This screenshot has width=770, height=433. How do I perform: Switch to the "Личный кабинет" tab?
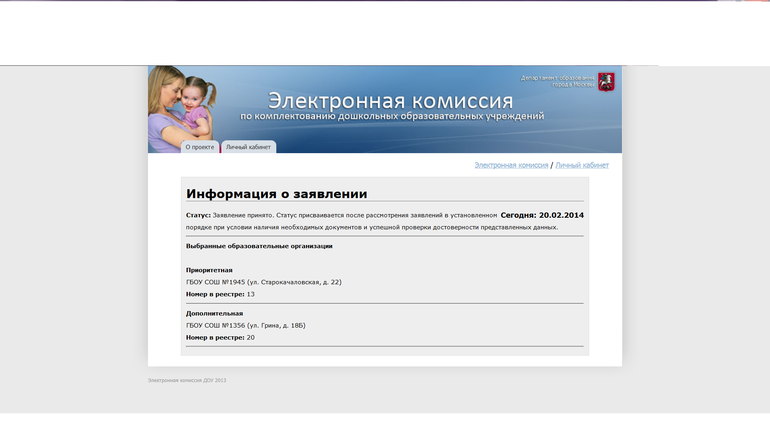(x=249, y=147)
